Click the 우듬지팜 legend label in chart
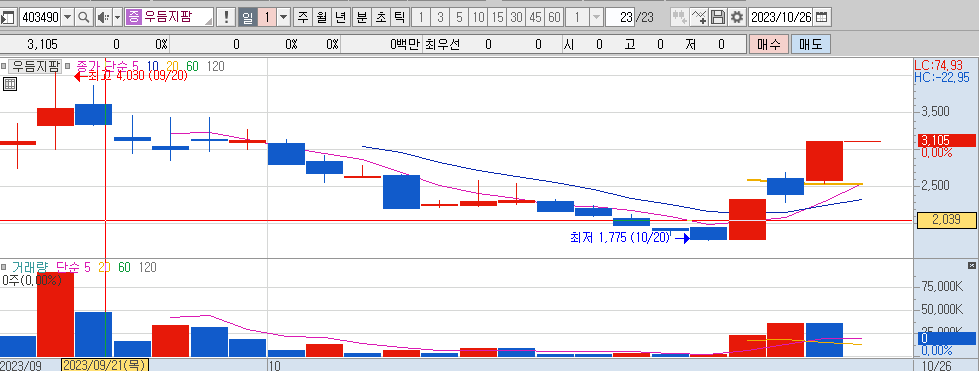The height and width of the screenshot is (371, 979). tap(36, 66)
